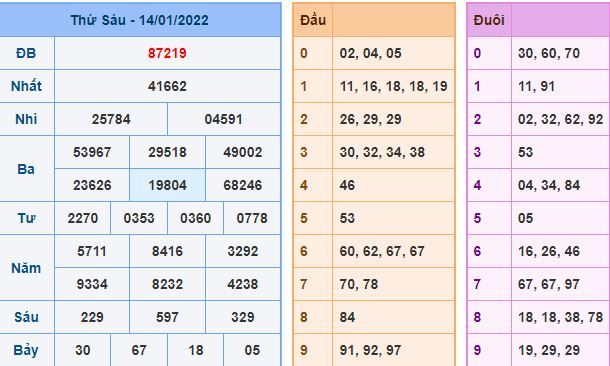Select seventh prize number 05 in Bảy row
The image size is (610, 366).
click(252, 351)
